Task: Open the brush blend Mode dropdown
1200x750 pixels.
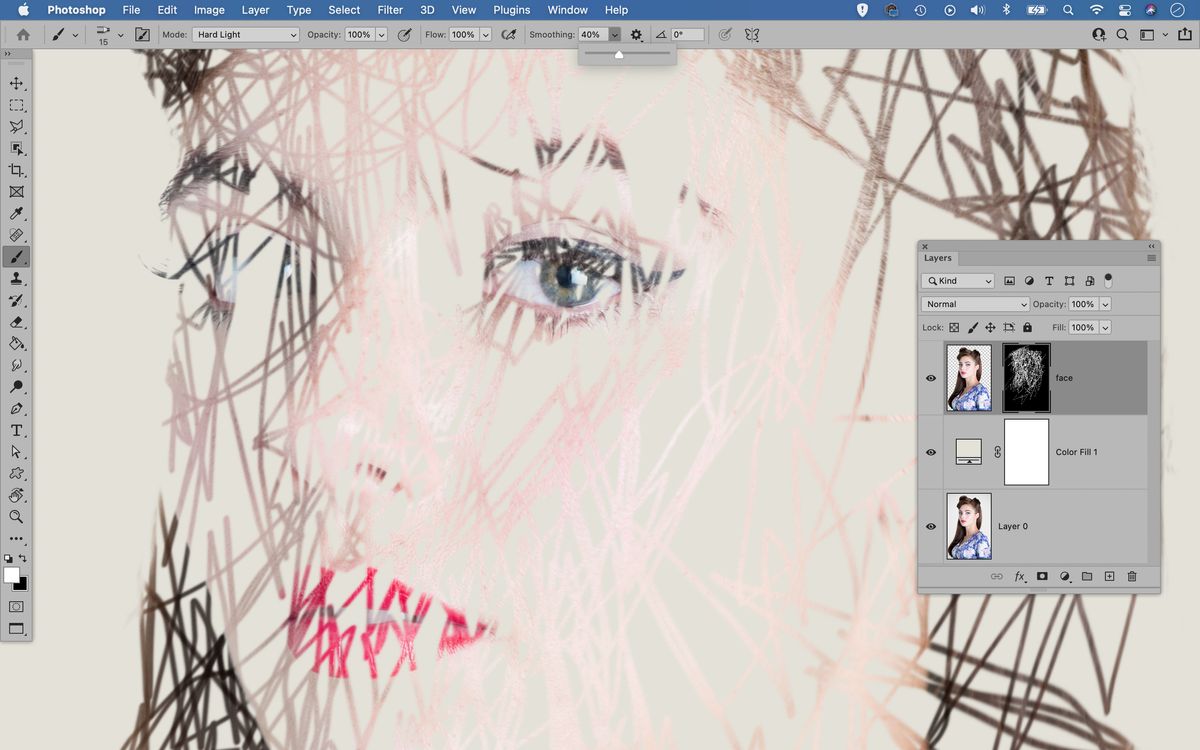Action: pyautogui.click(x=245, y=33)
